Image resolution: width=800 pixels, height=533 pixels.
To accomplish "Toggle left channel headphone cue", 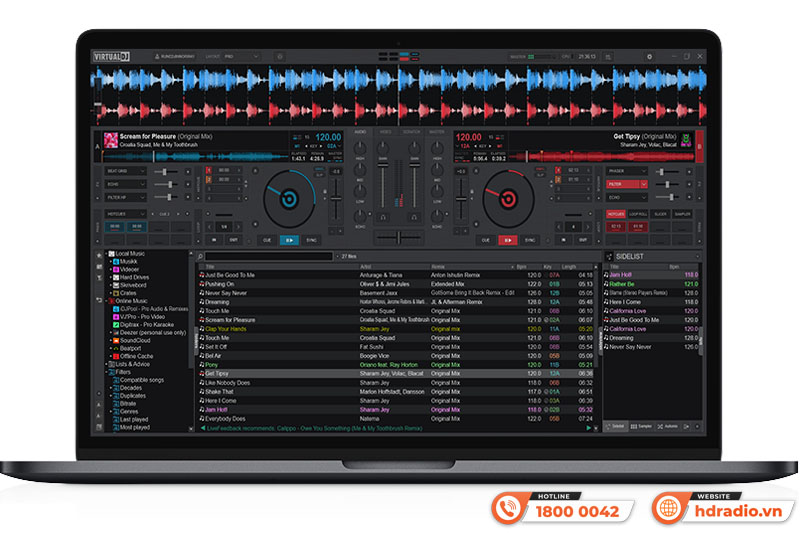I will click(x=383, y=217).
